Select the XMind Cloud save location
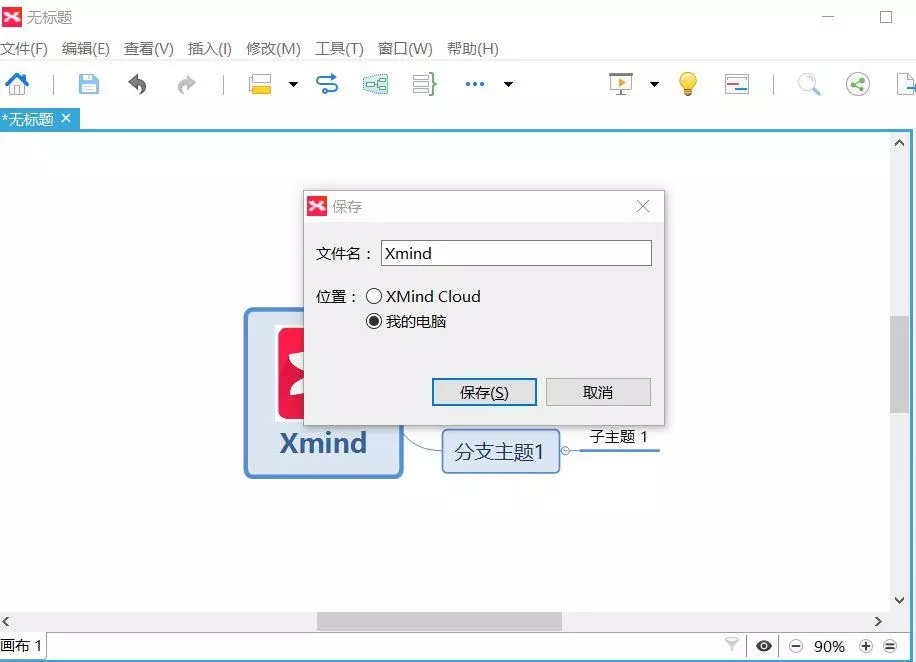The height and width of the screenshot is (662, 916). 374,296
